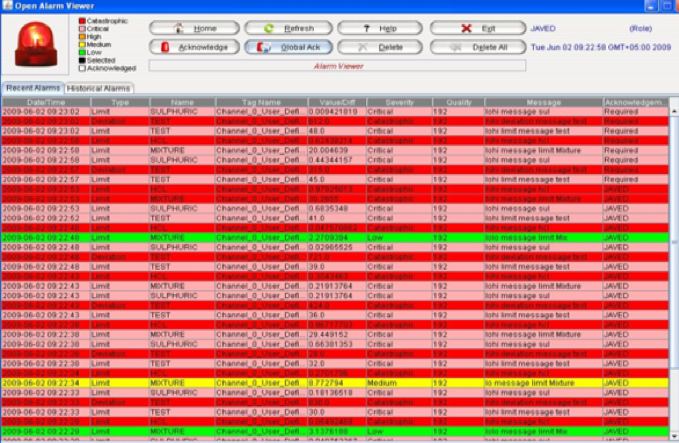Click the question mark Help icon
This screenshot has width=679, height=443.
(x=366, y=29)
